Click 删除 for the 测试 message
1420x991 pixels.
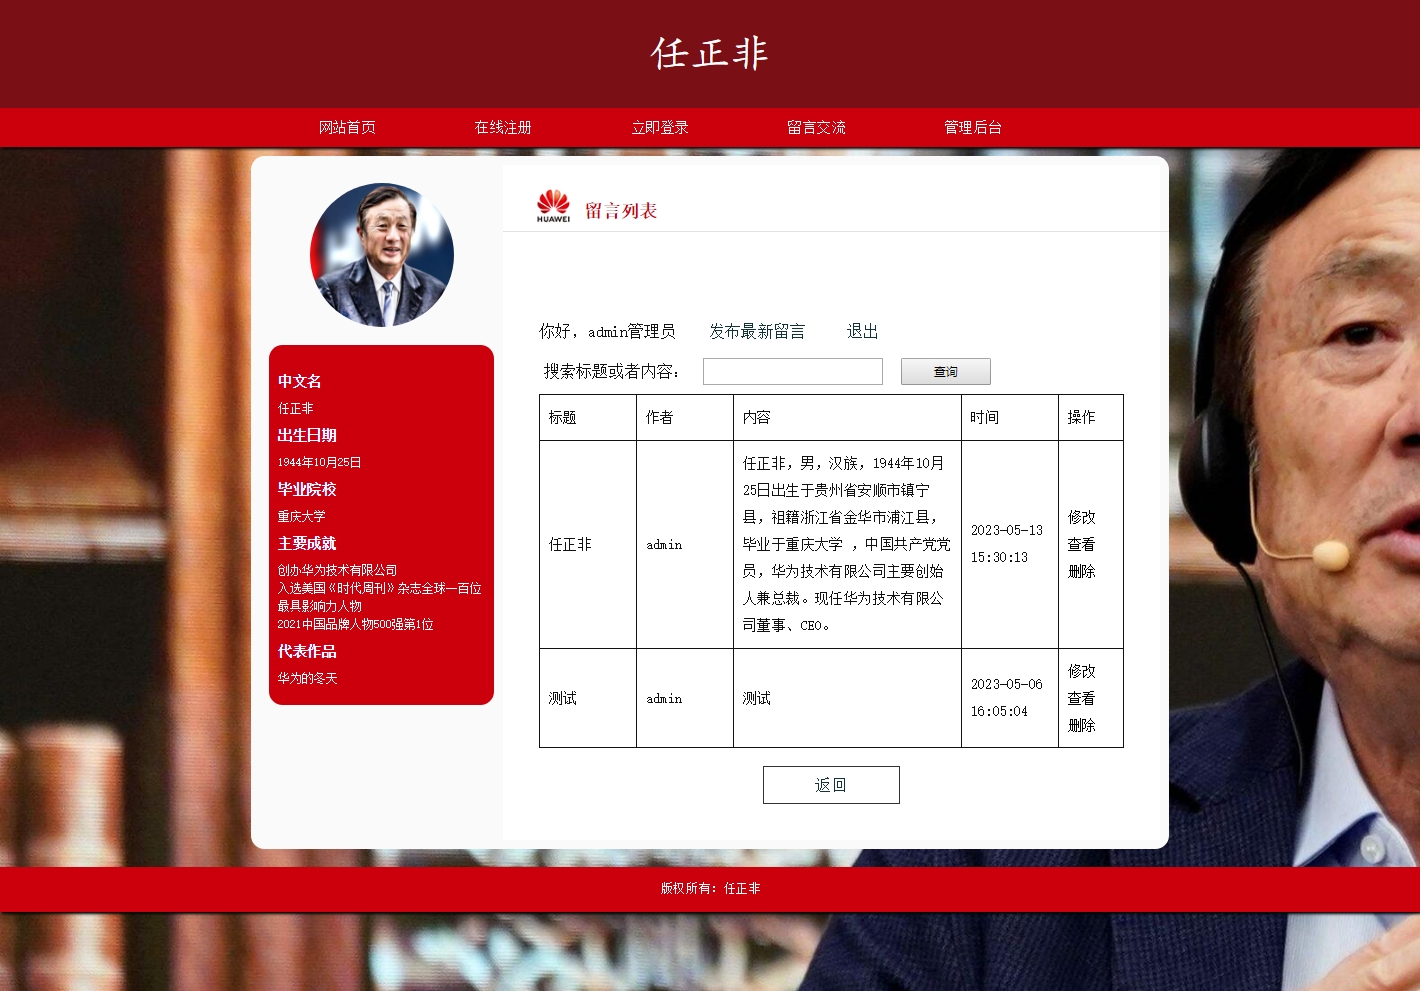coord(1081,725)
